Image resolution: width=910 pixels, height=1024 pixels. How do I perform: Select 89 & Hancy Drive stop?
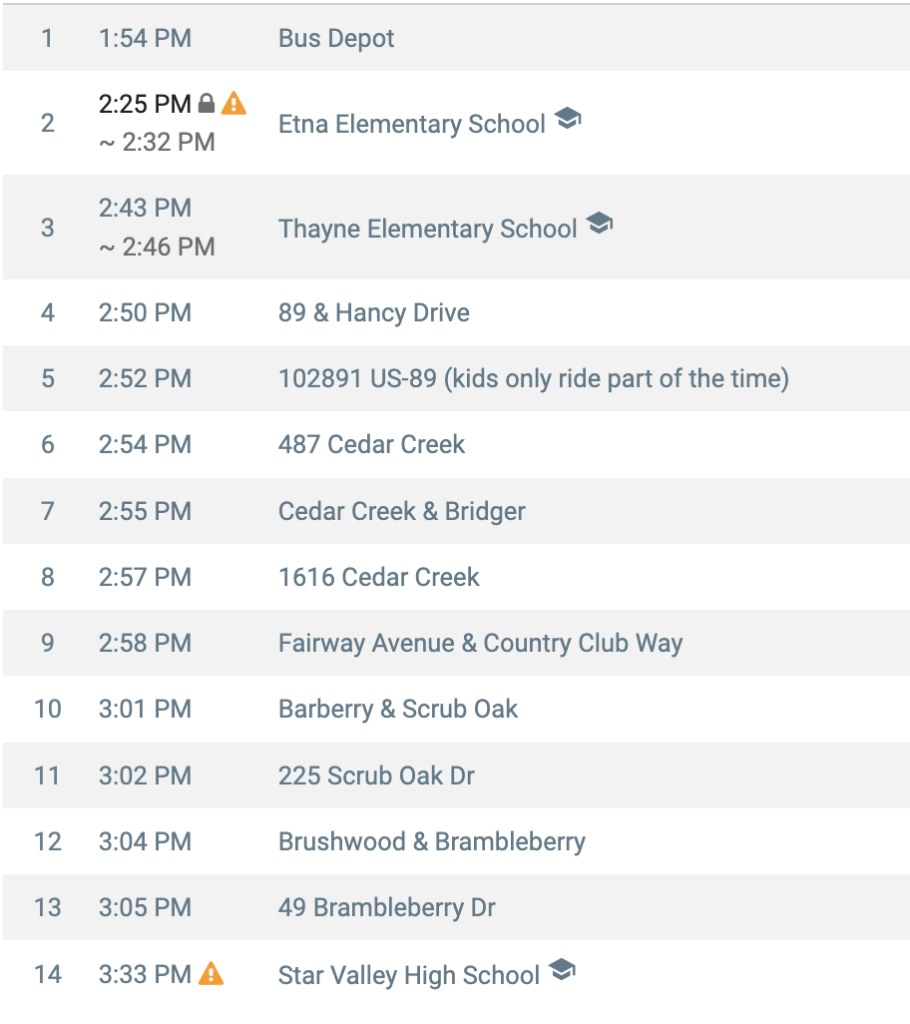pos(374,313)
